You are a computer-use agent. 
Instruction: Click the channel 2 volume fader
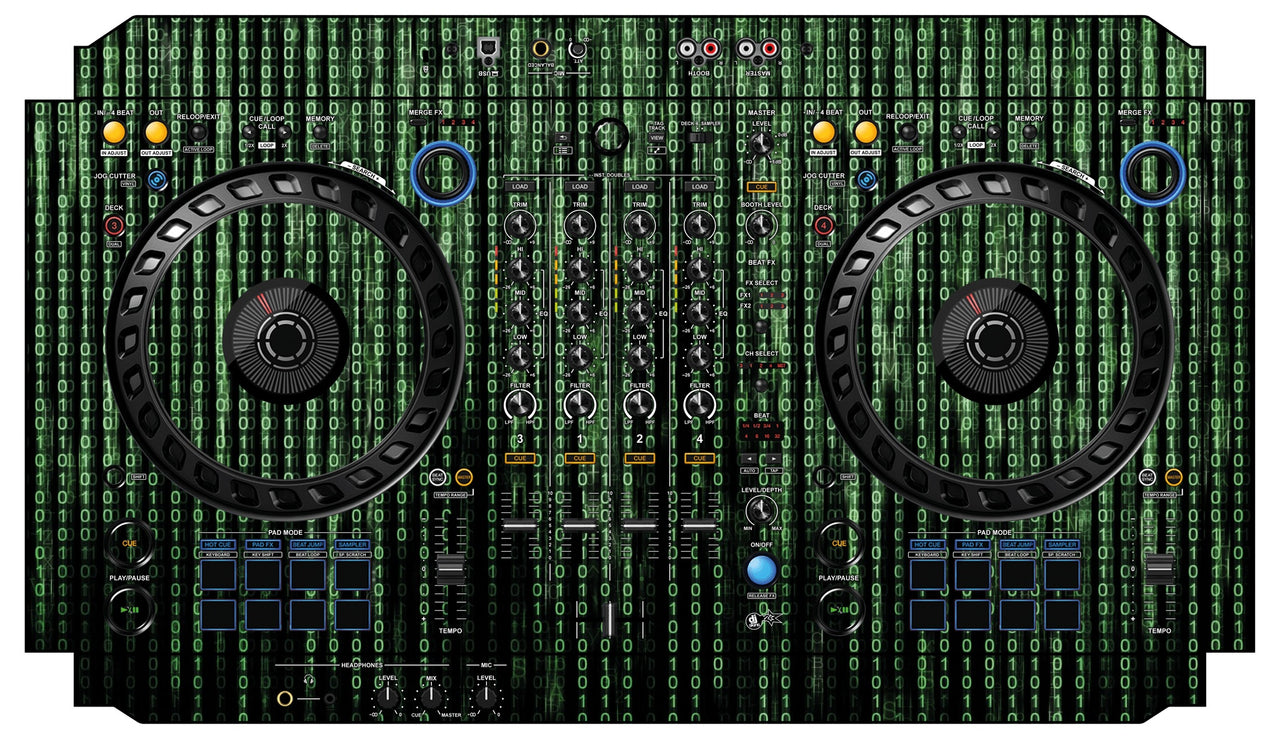[x=639, y=525]
